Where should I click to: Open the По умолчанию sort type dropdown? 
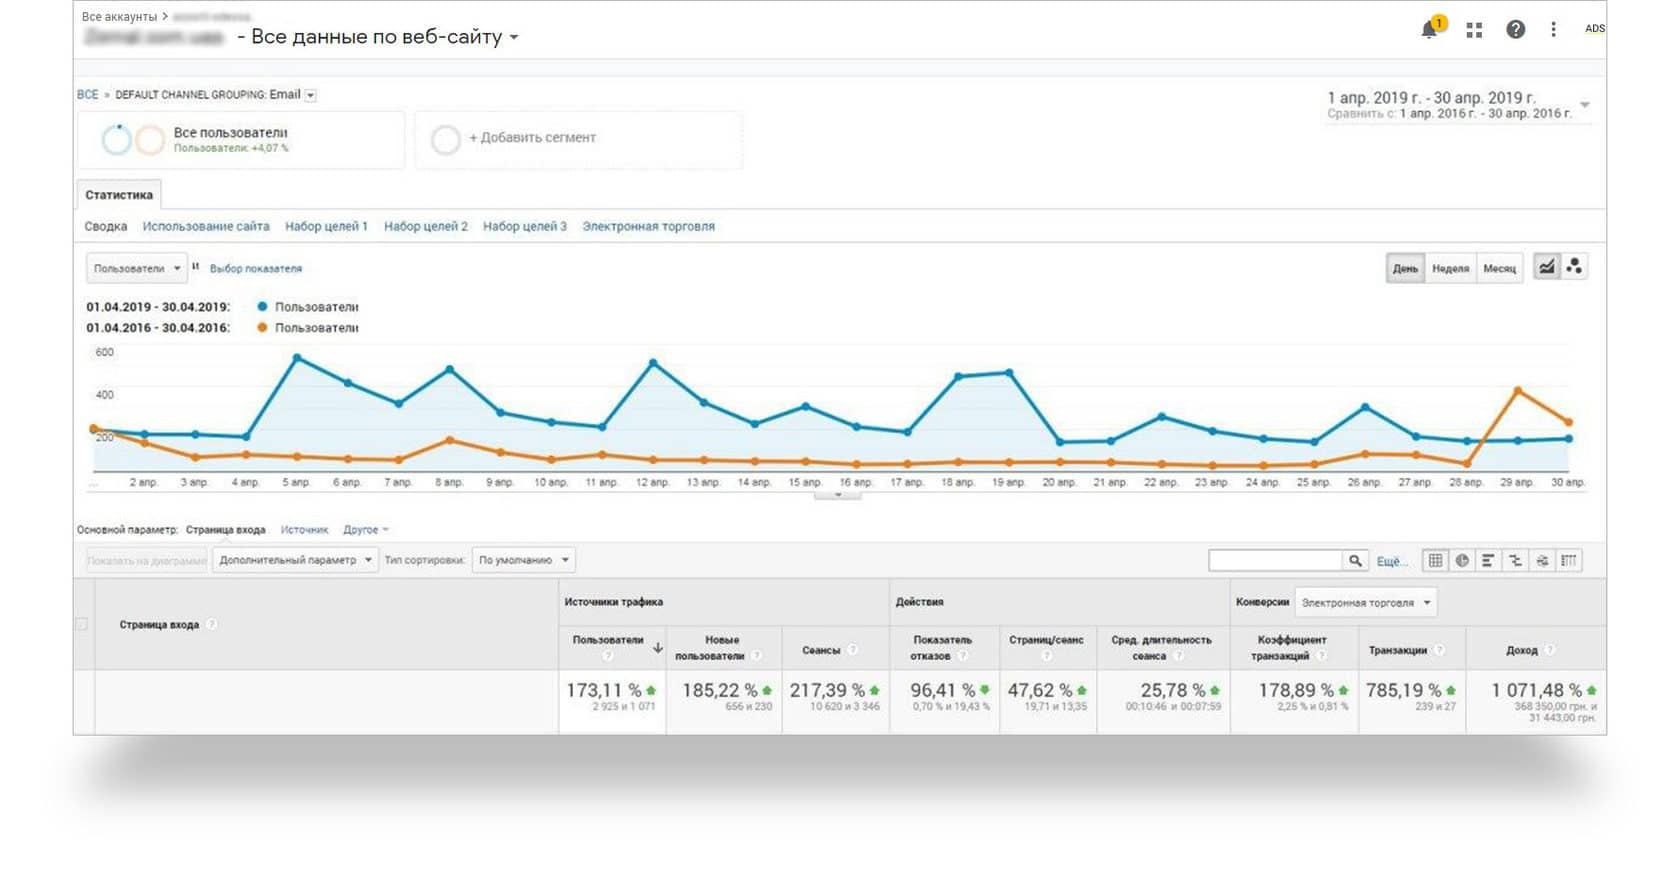(x=523, y=560)
